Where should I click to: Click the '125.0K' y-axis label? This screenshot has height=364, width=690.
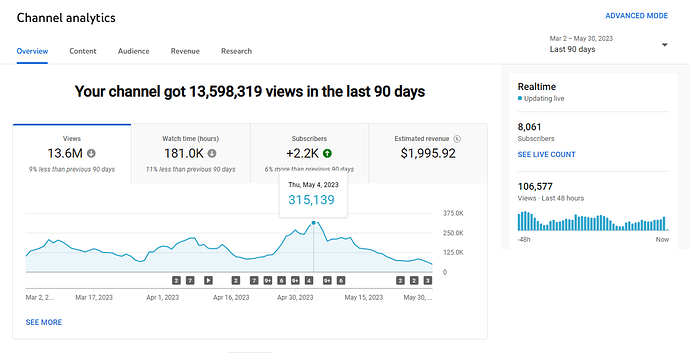point(453,253)
